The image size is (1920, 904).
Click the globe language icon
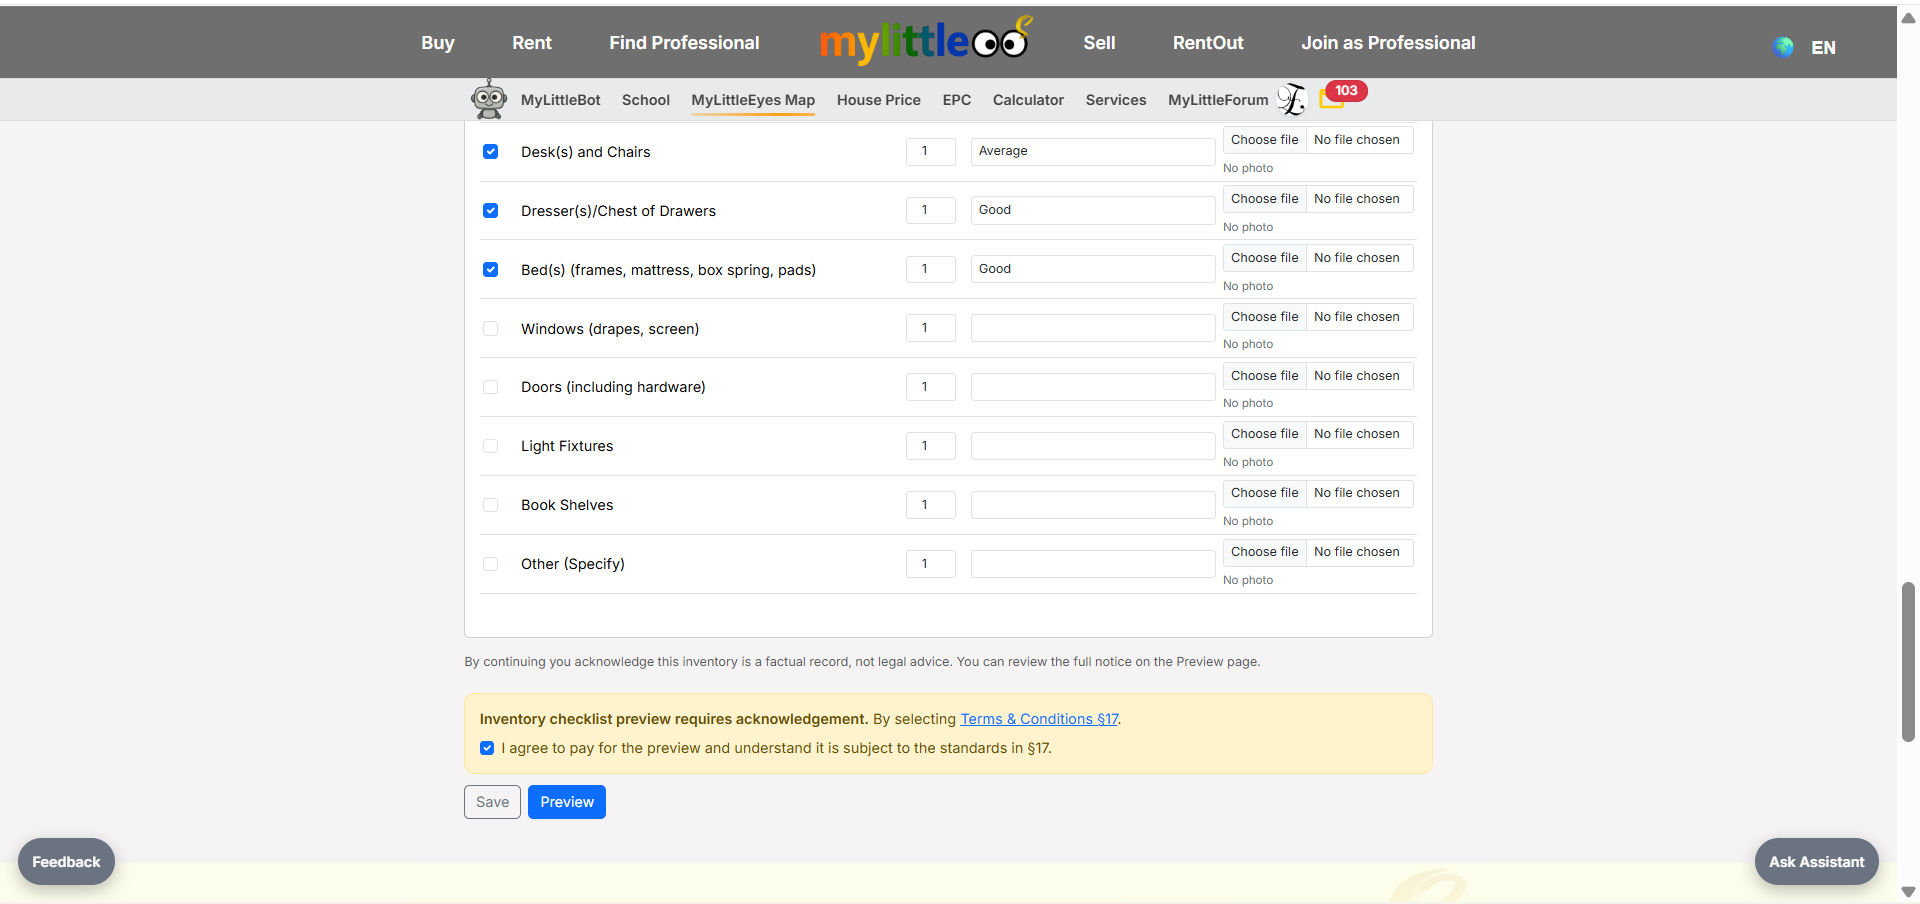(1783, 47)
